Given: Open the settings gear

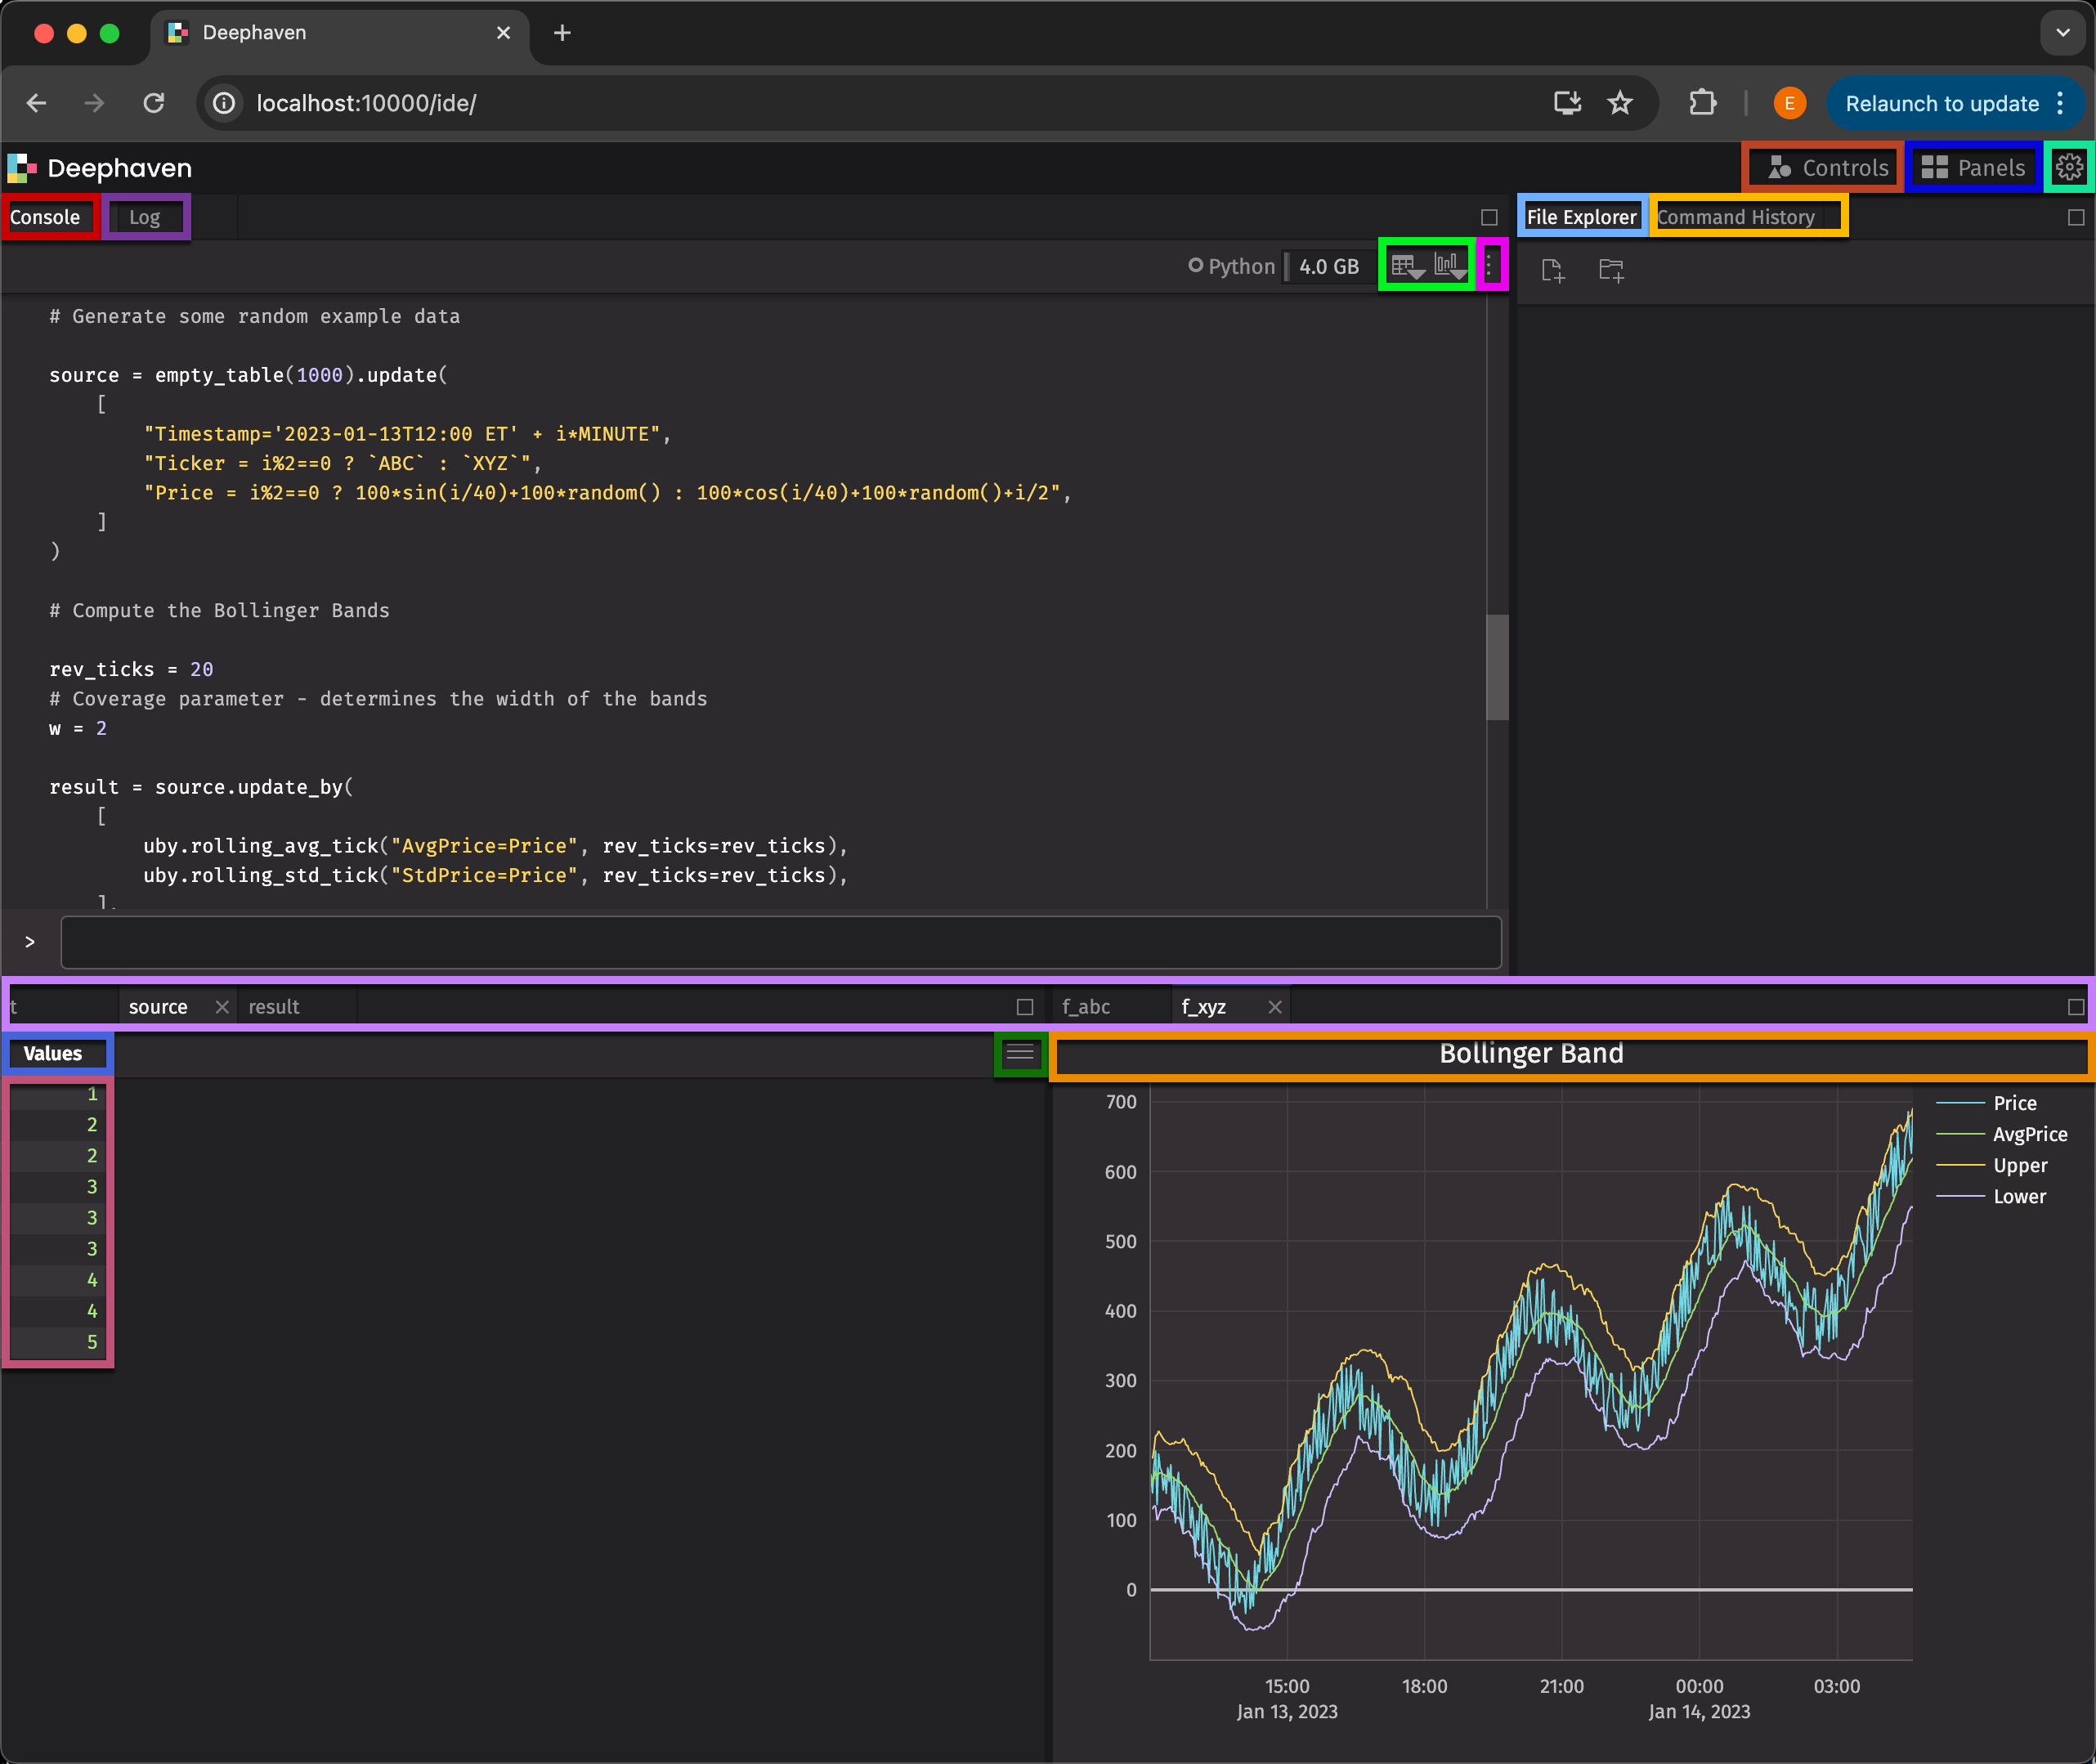Looking at the screenshot, I should tap(2068, 167).
